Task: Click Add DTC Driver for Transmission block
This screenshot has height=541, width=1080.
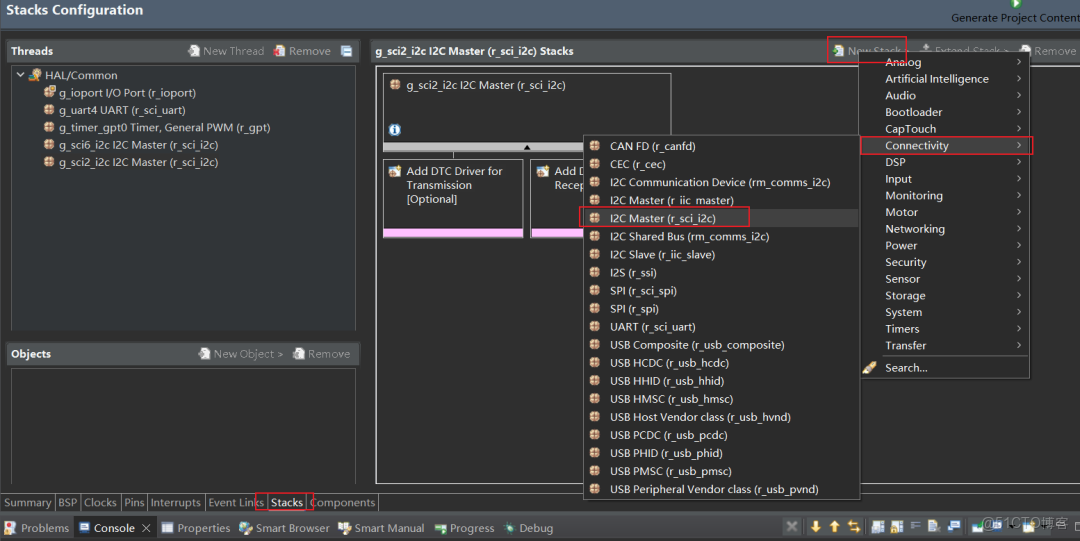Action: point(453,198)
